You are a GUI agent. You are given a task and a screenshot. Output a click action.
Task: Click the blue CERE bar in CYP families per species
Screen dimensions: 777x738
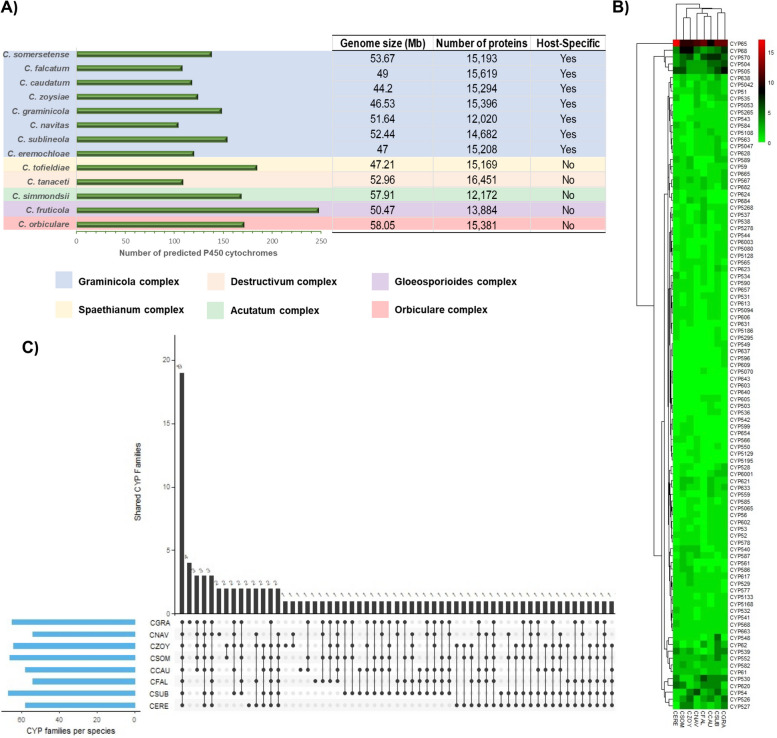point(79,705)
